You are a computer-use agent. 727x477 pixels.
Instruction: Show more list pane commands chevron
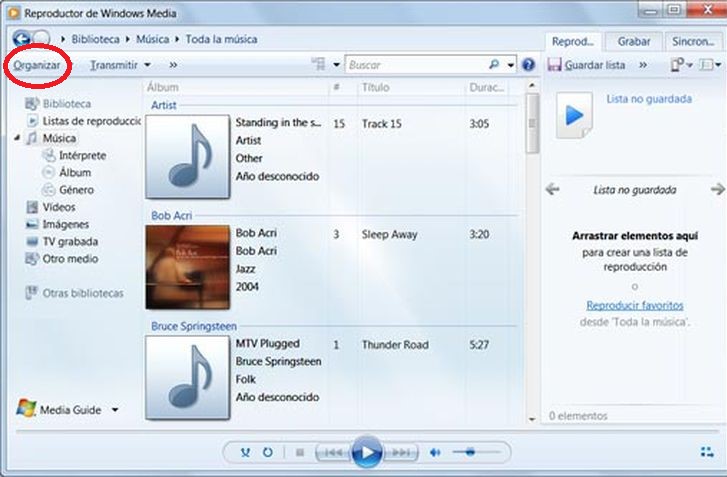click(643, 65)
